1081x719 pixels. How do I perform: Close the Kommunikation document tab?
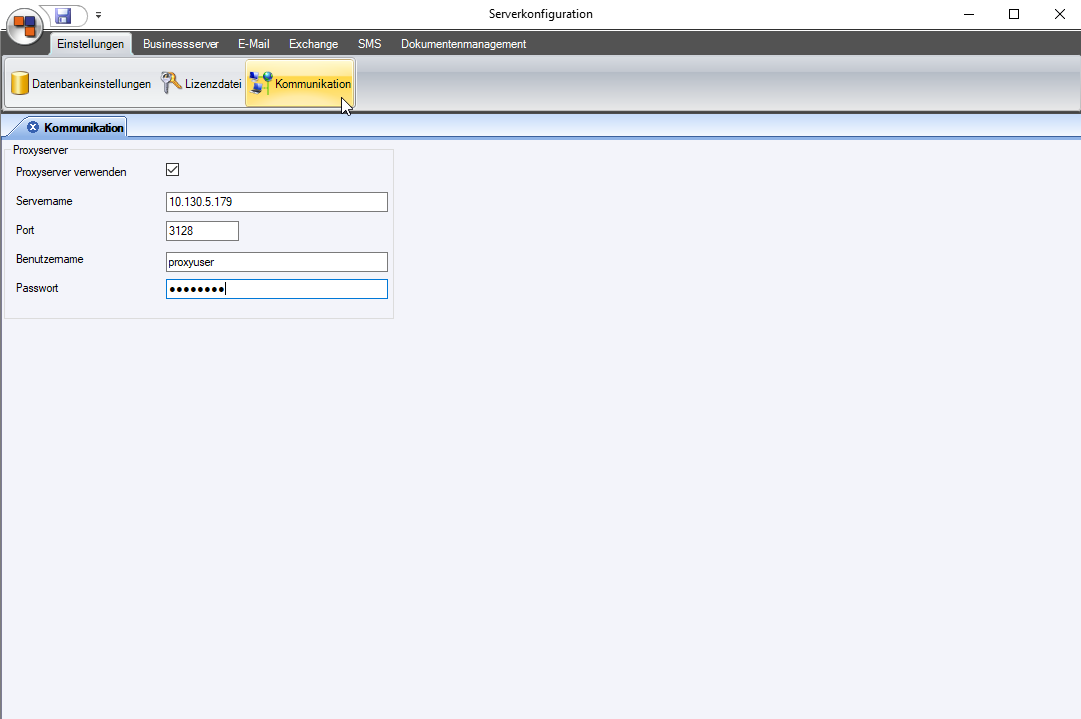point(33,128)
